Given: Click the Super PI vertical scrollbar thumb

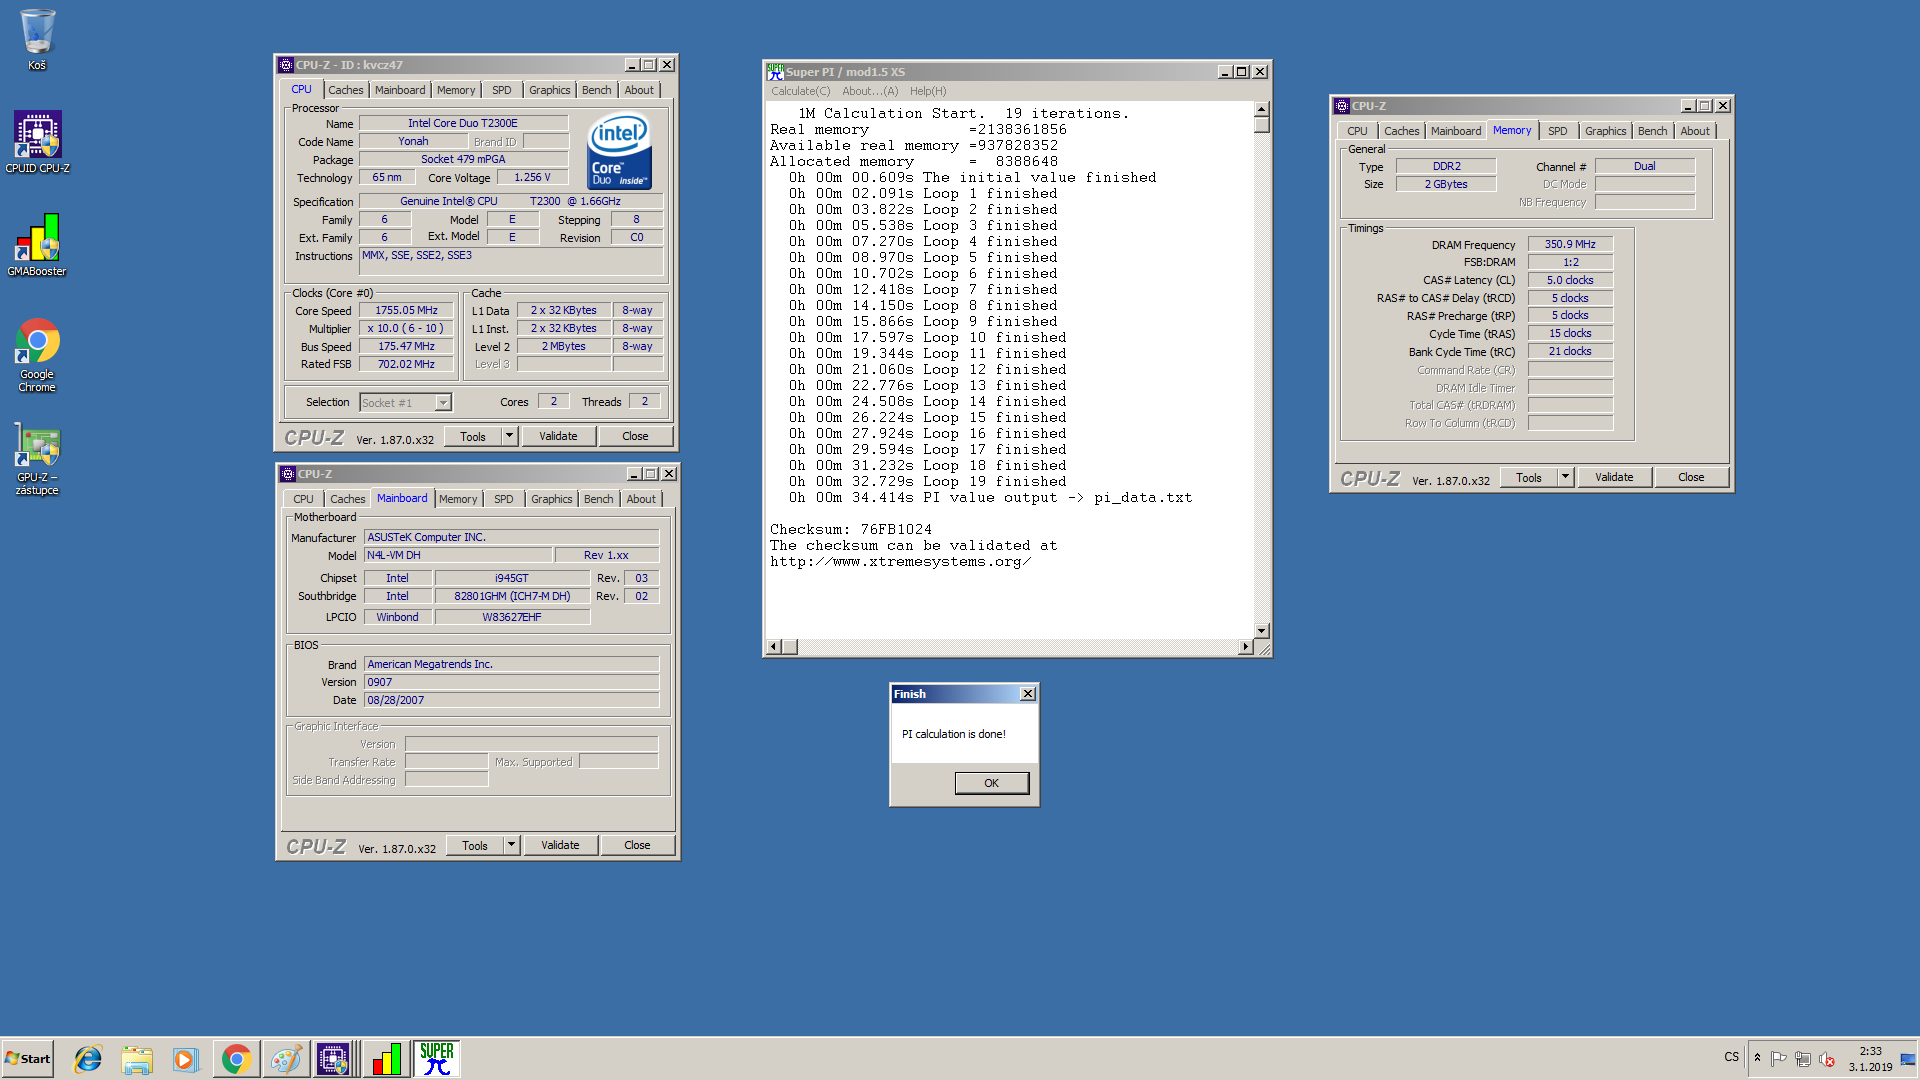Looking at the screenshot, I should tap(1262, 125).
